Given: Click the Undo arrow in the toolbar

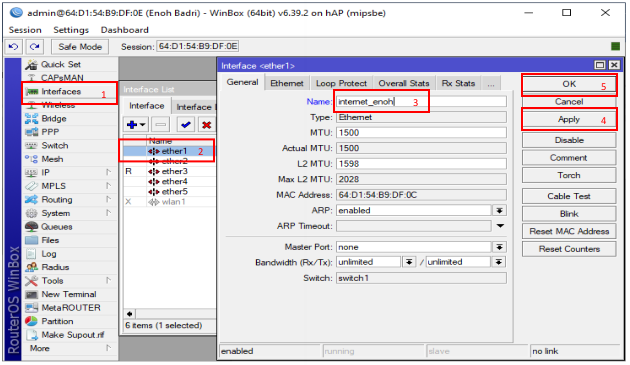Looking at the screenshot, I should [x=13, y=47].
